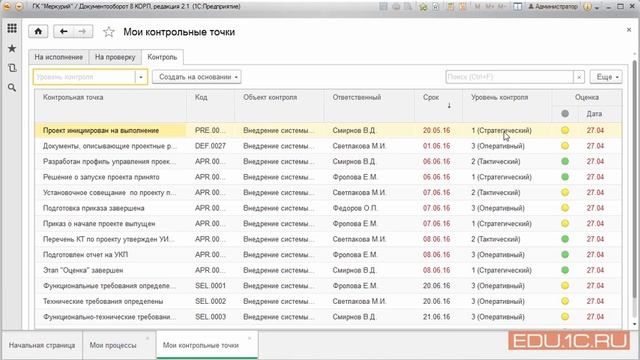Select row Документы, описывающие проектные р...

tap(329, 146)
